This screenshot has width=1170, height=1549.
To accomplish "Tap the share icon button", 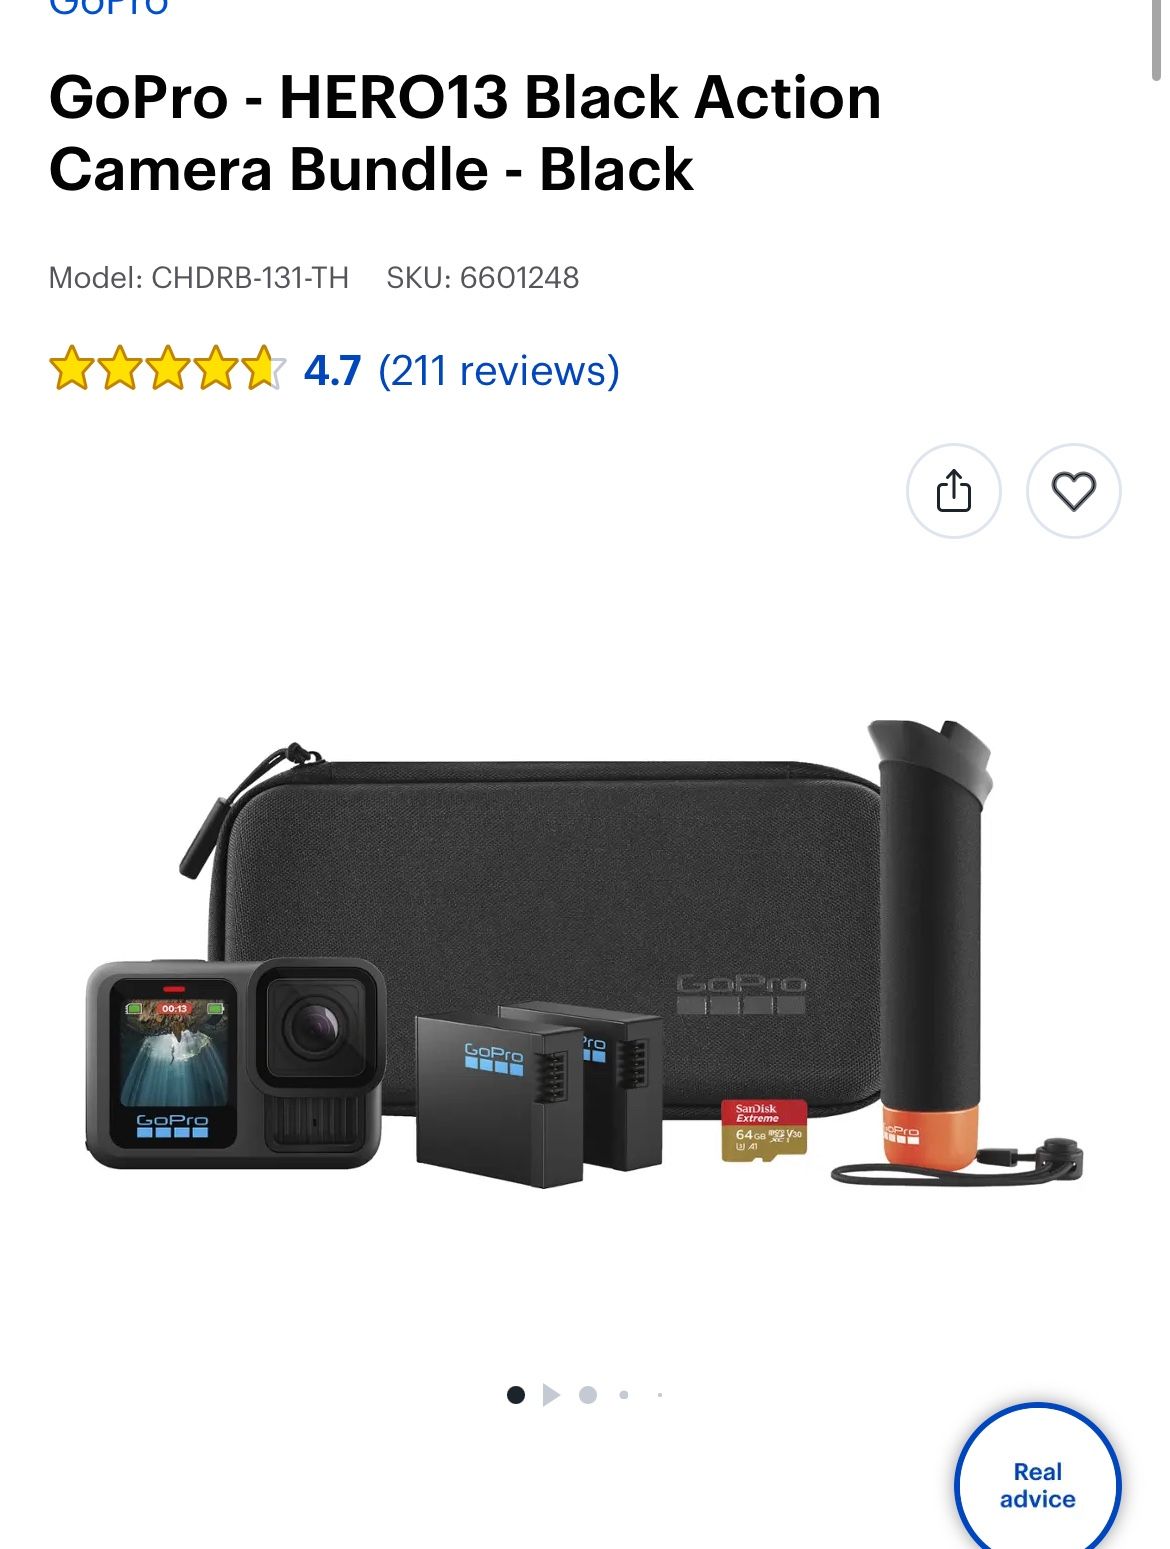I will pyautogui.click(x=953, y=491).
